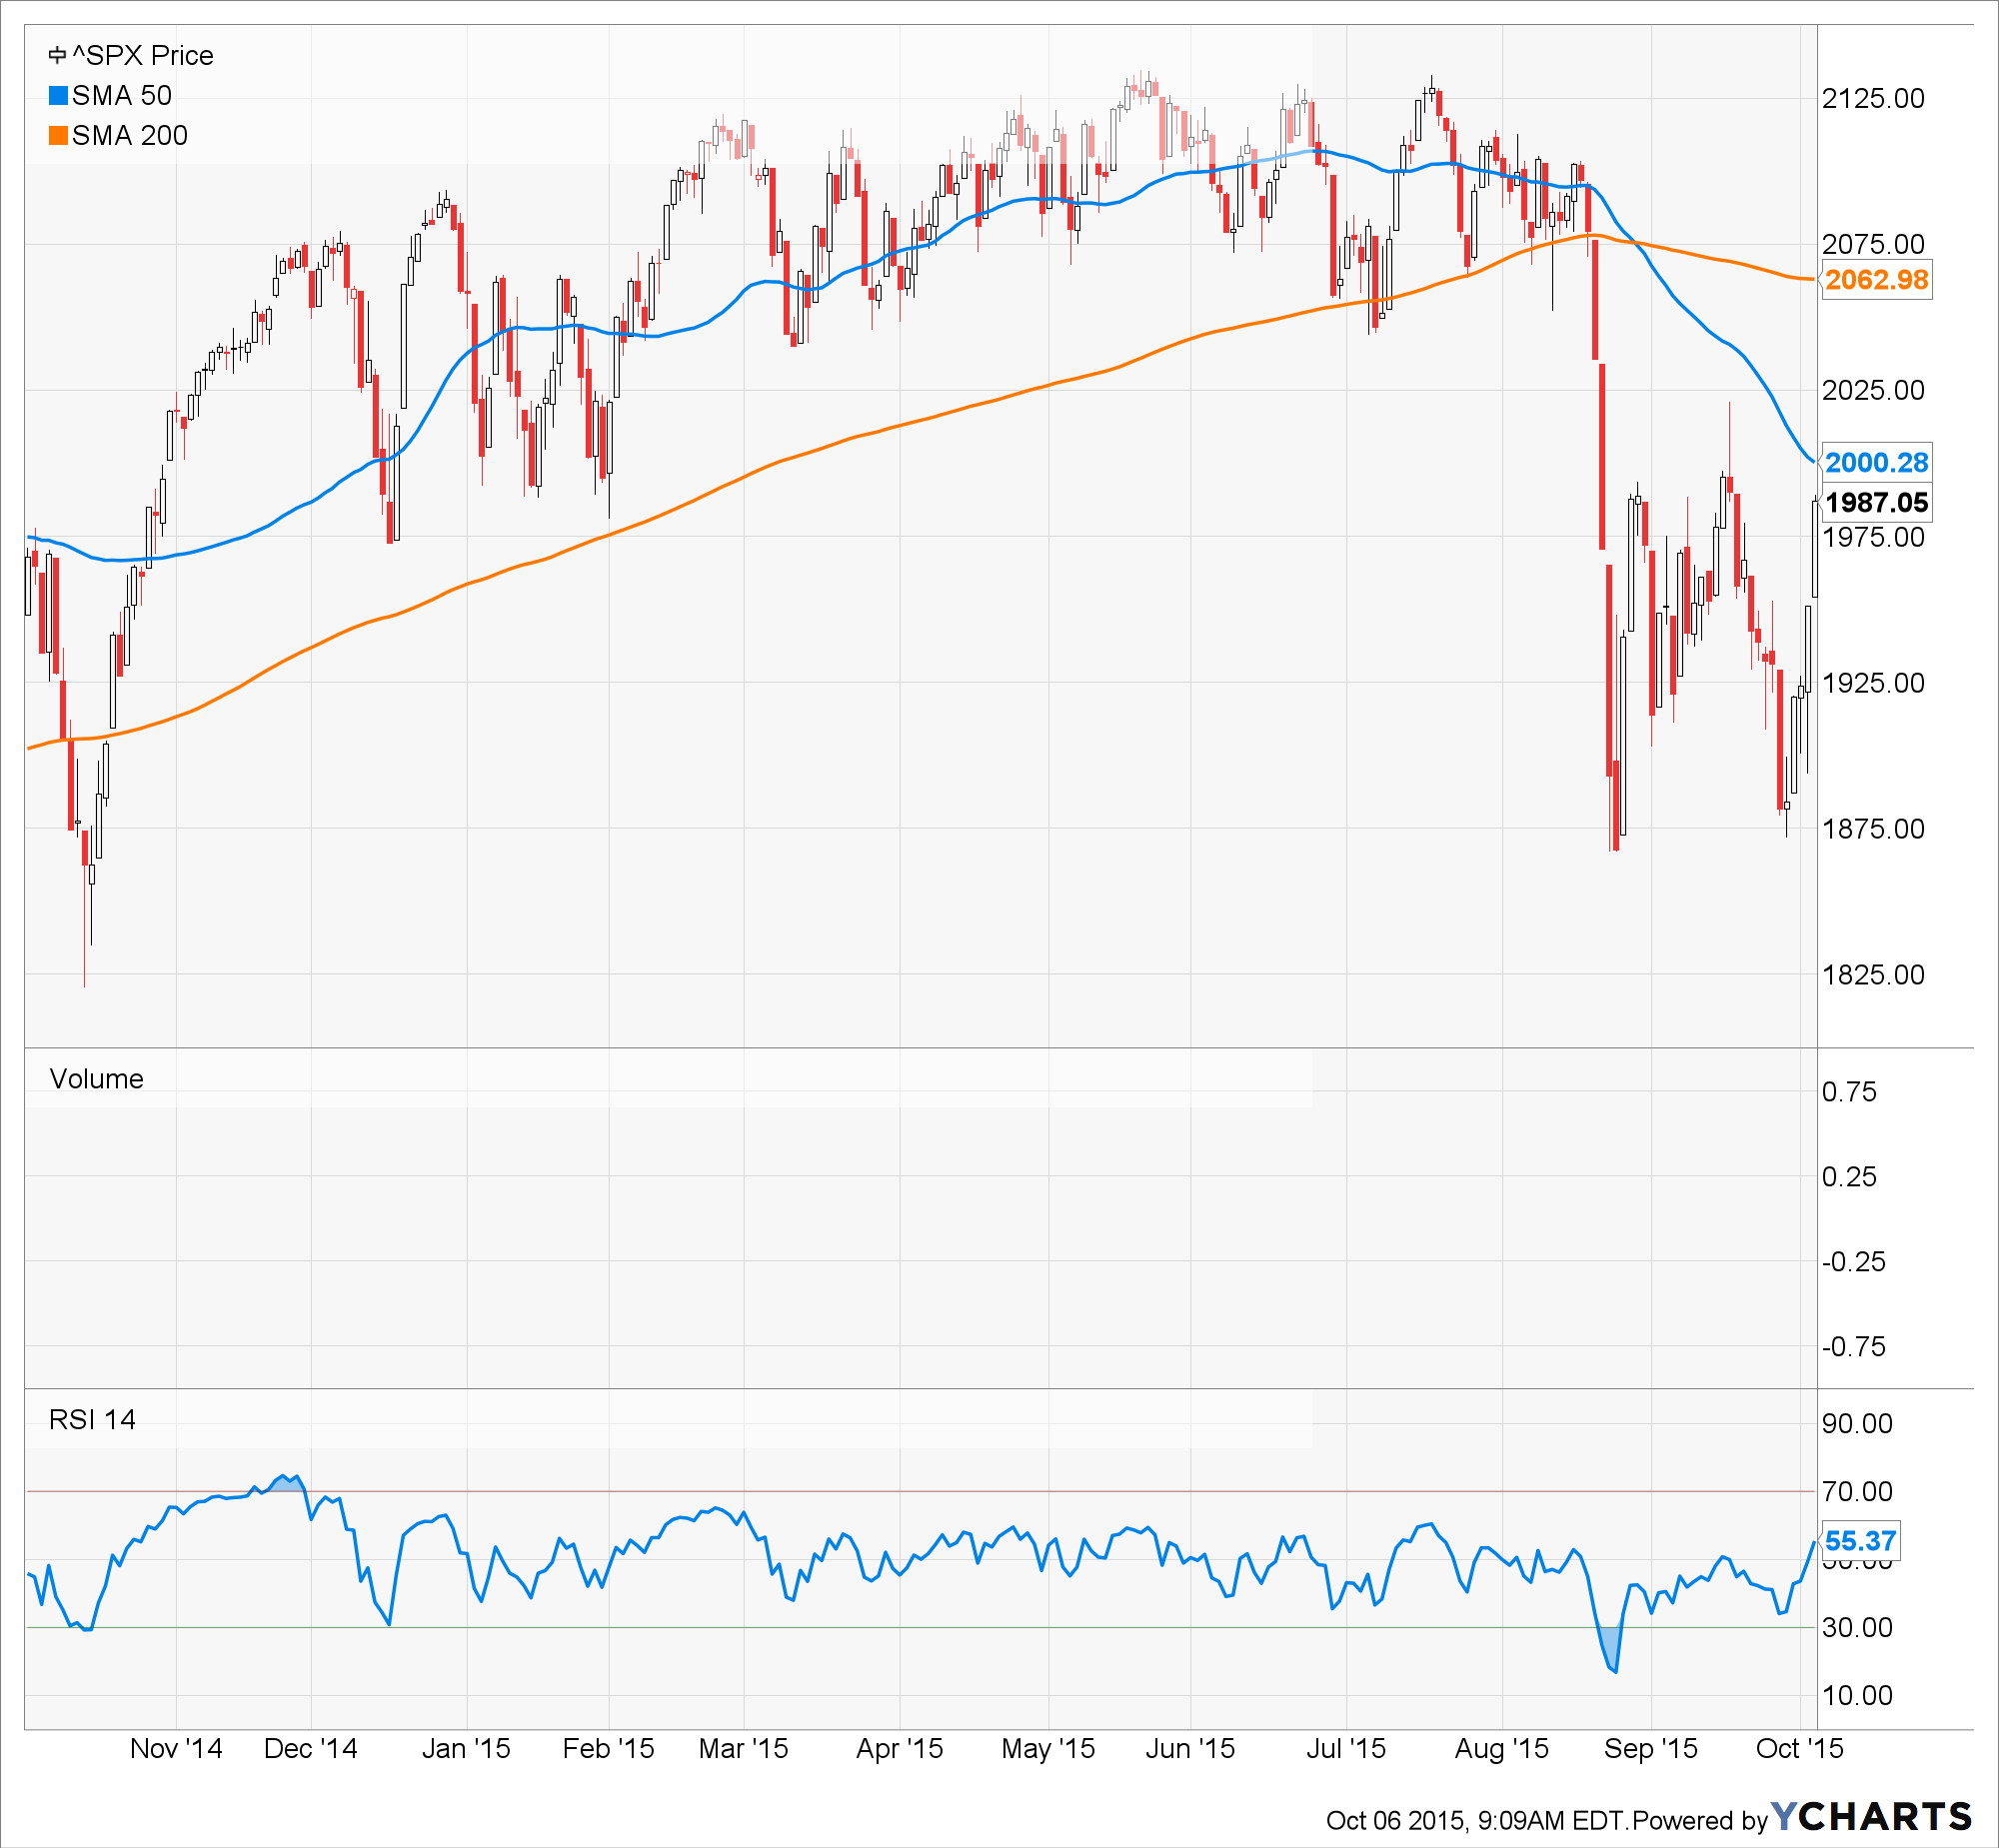Click the orange SMA 200 legend swatch
Viewport: 1999px width, 1848px height.
(x=58, y=136)
